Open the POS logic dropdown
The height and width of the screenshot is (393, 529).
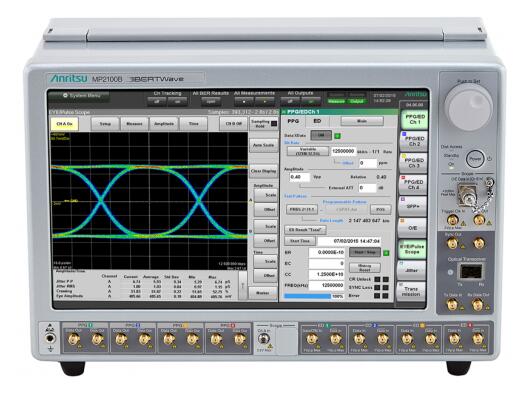point(381,209)
